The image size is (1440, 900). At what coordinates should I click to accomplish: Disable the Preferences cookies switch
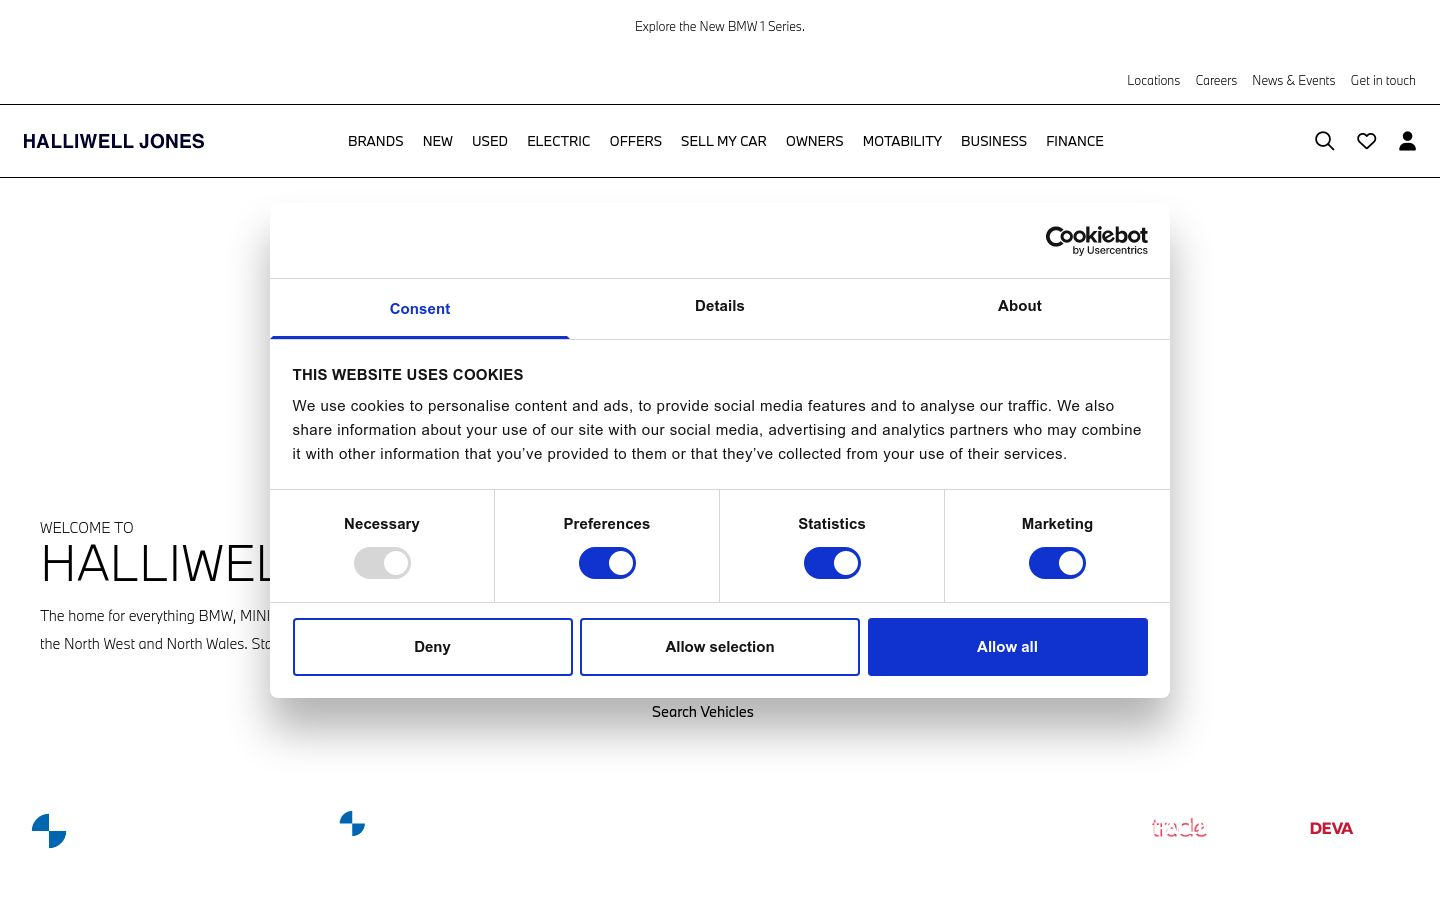(607, 563)
